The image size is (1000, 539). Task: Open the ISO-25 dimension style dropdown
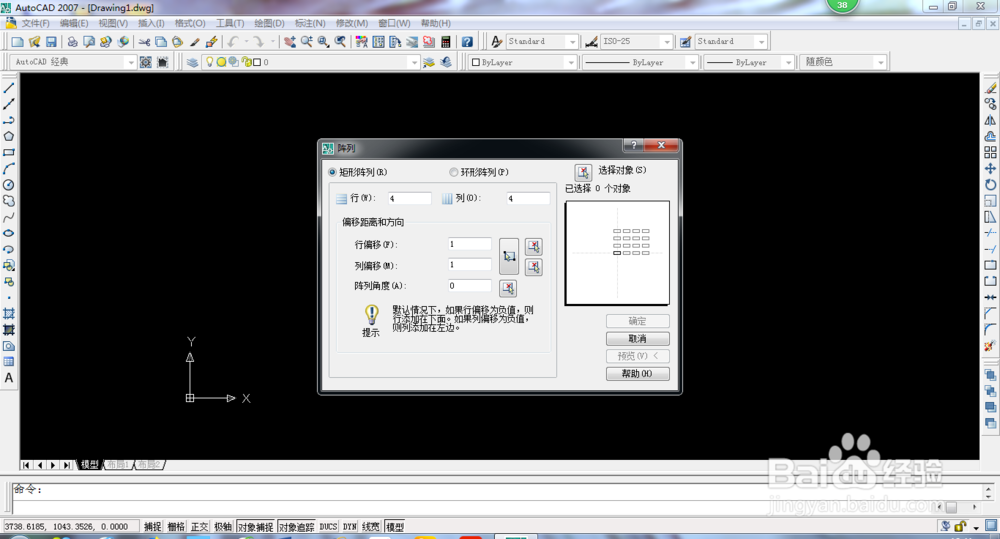pos(667,41)
